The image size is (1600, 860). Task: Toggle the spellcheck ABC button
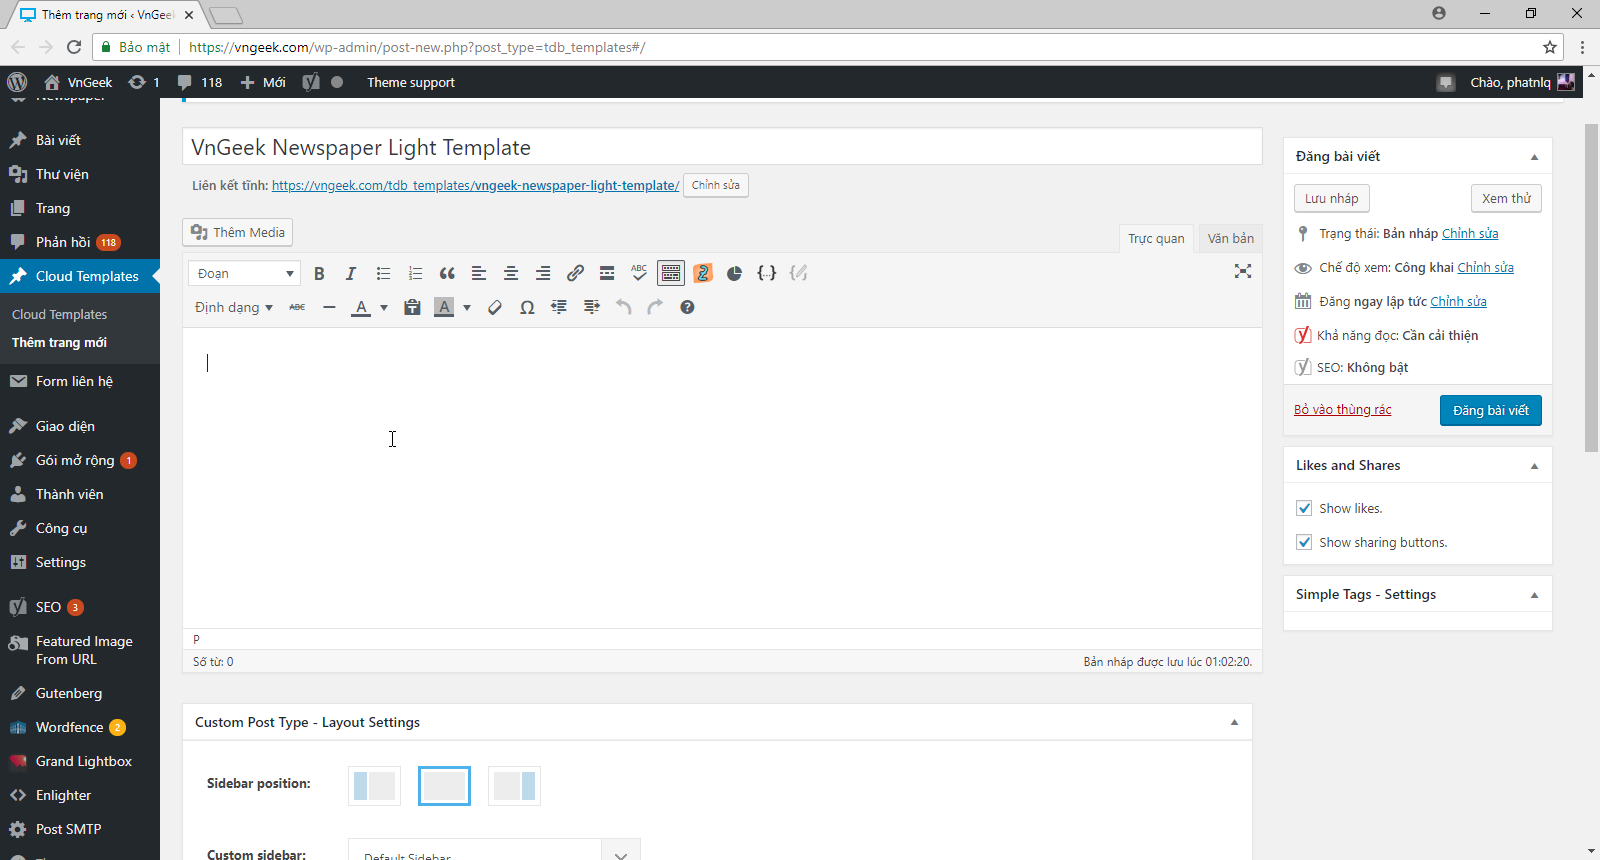[x=639, y=273]
